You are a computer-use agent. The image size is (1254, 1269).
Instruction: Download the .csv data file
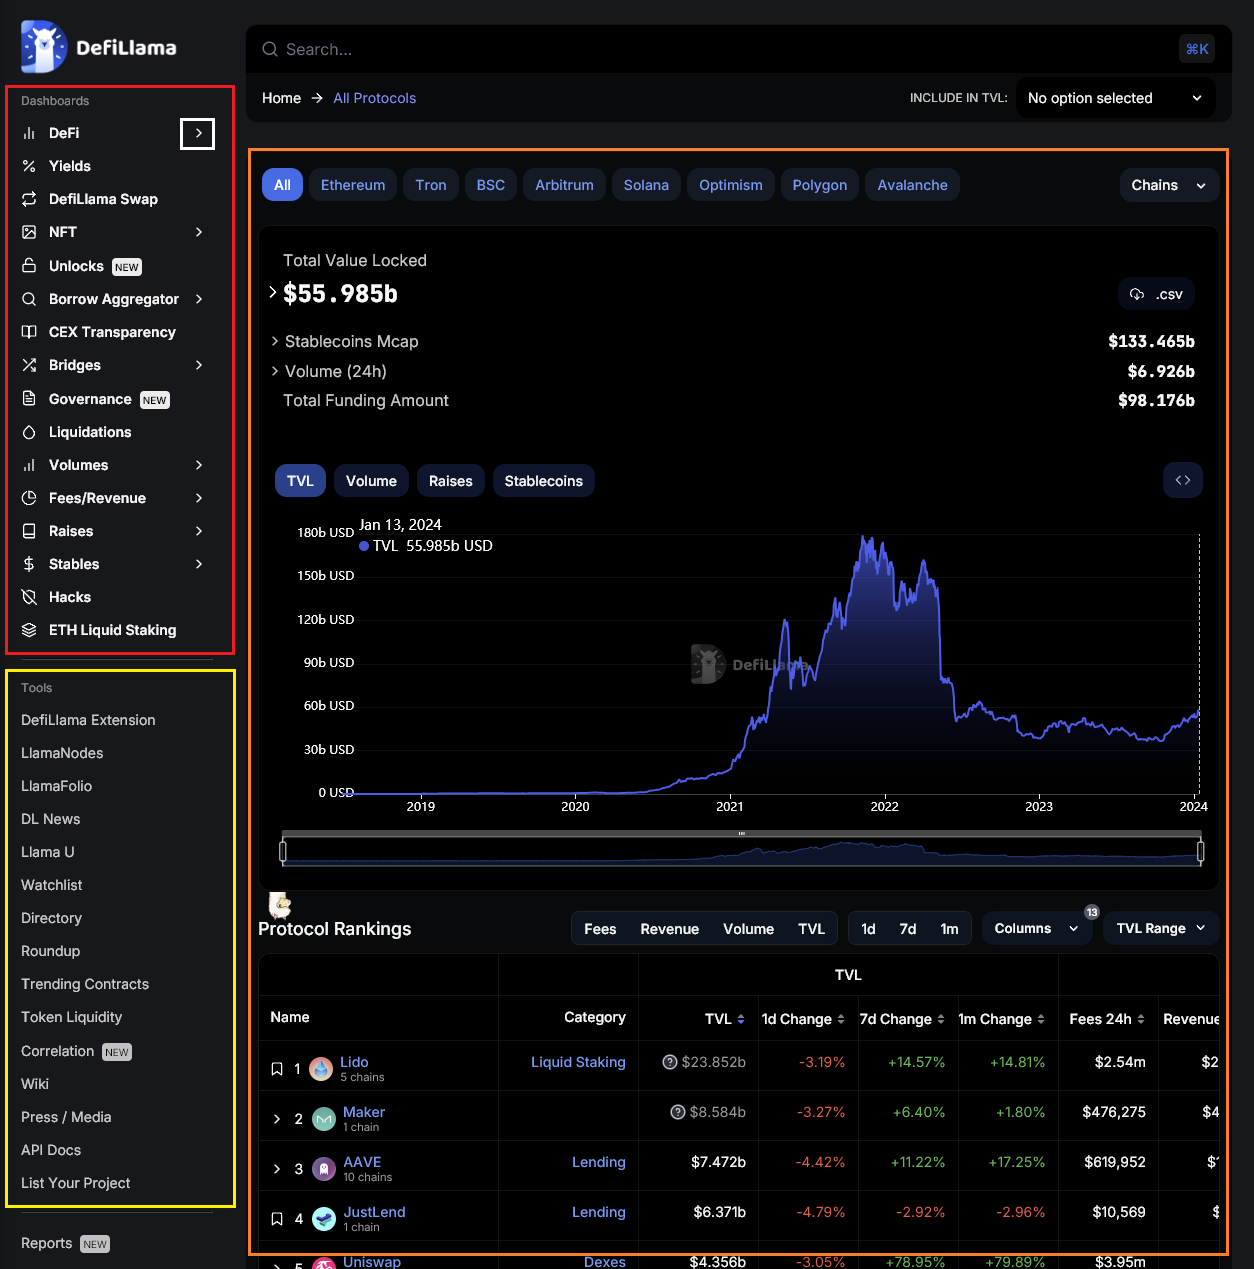pyautogui.click(x=1156, y=294)
